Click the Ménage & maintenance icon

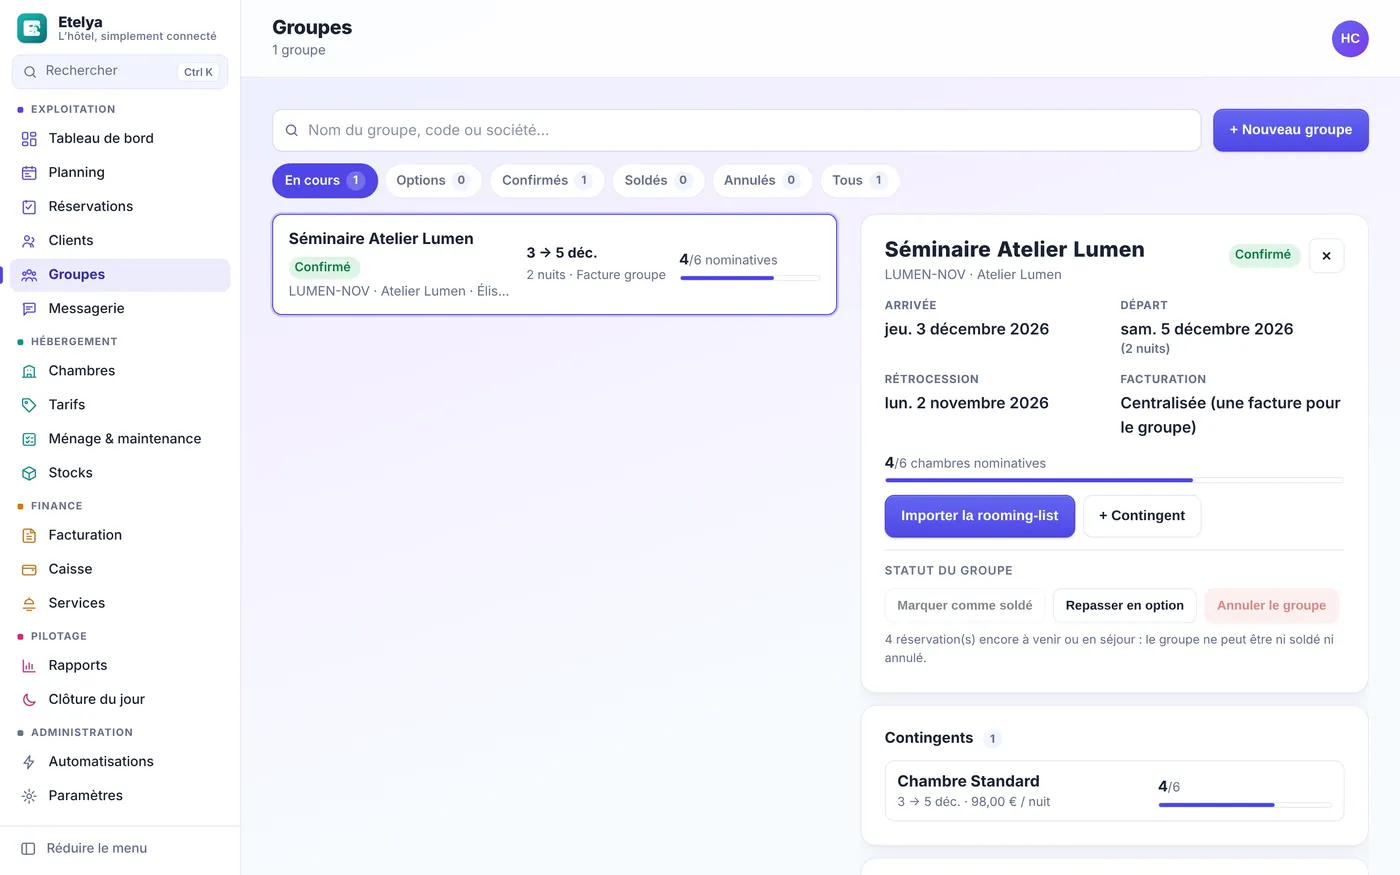(x=29, y=439)
